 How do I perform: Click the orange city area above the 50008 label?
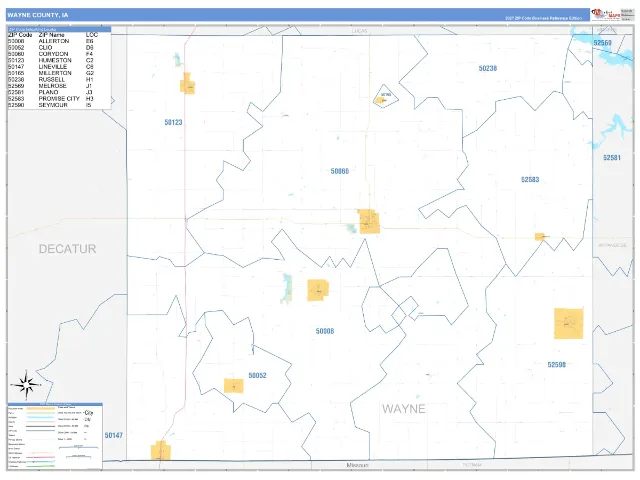pos(318,290)
